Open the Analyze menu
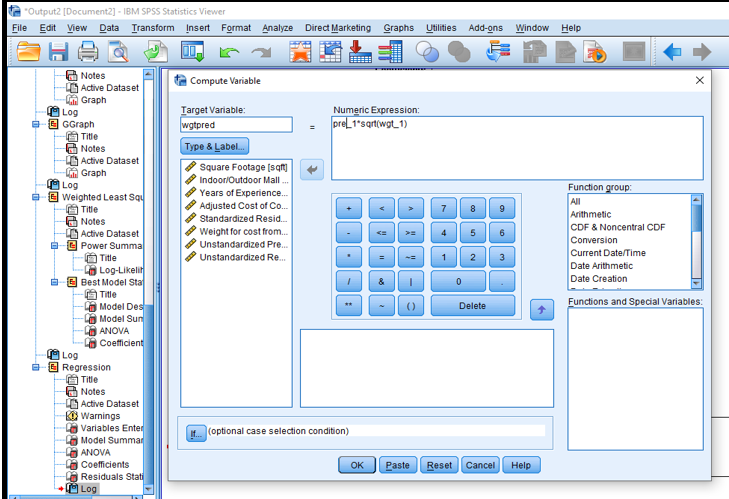729x499 pixels. point(277,28)
